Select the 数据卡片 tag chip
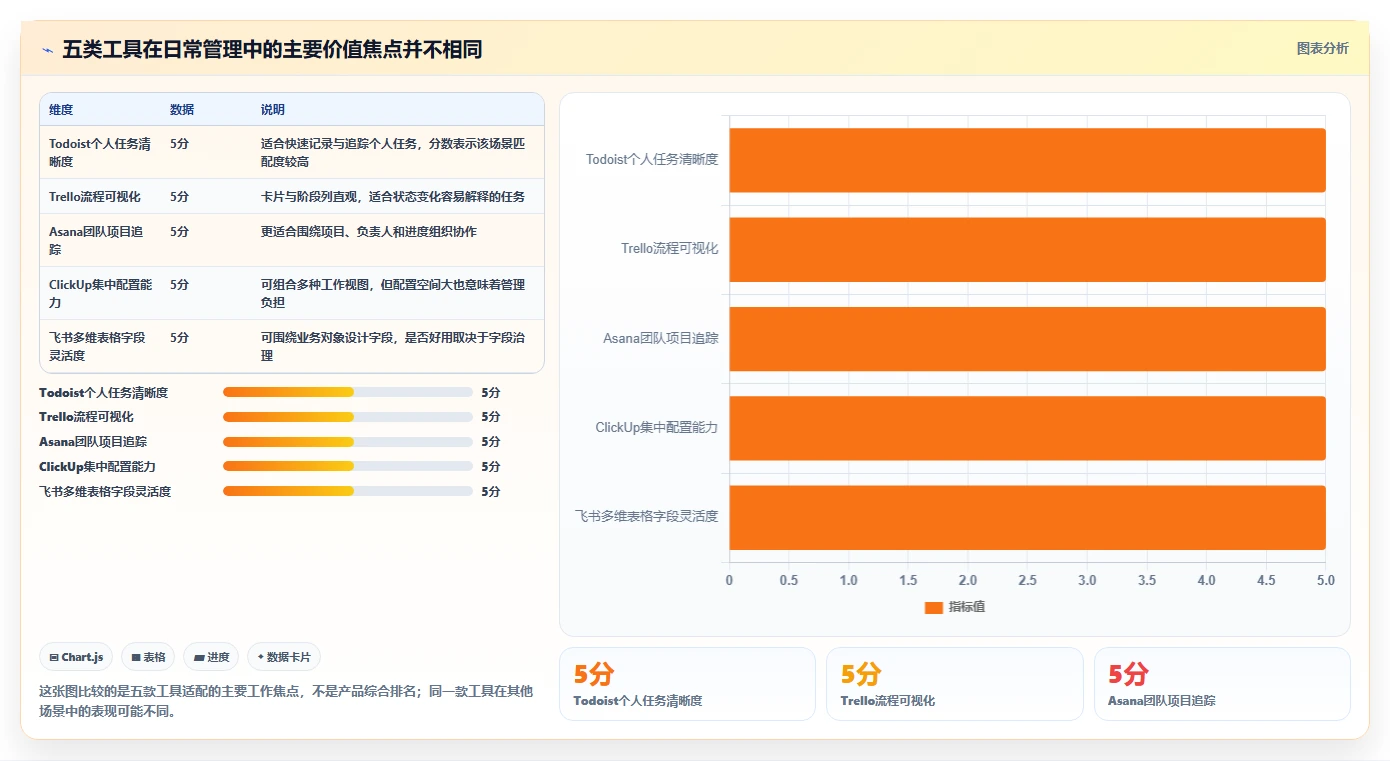The image size is (1390, 761). (x=284, y=657)
